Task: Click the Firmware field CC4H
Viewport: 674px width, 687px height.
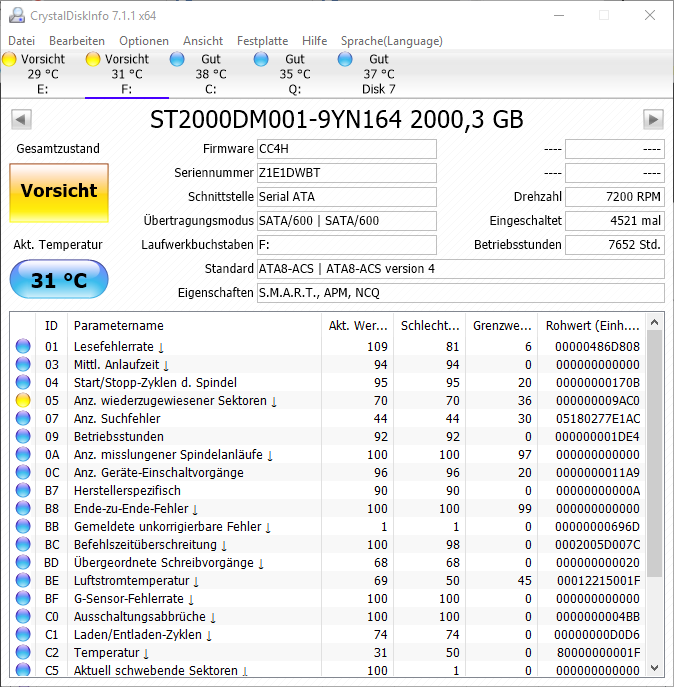Action: pos(347,149)
